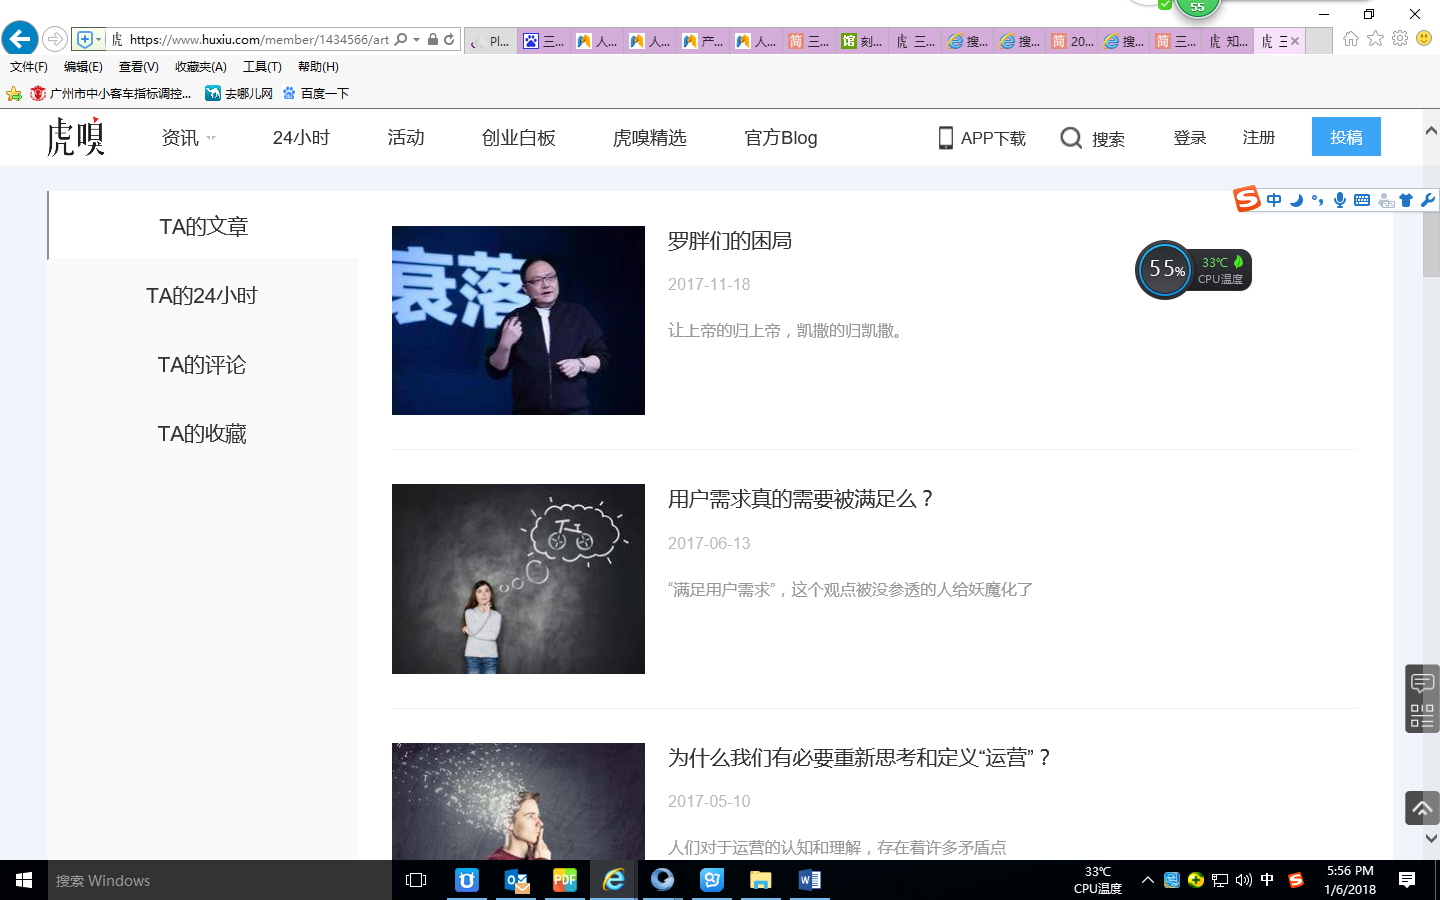This screenshot has width=1440, height=900.
Task: Open the feedback comment icon on right side
Action: (x=1422, y=683)
